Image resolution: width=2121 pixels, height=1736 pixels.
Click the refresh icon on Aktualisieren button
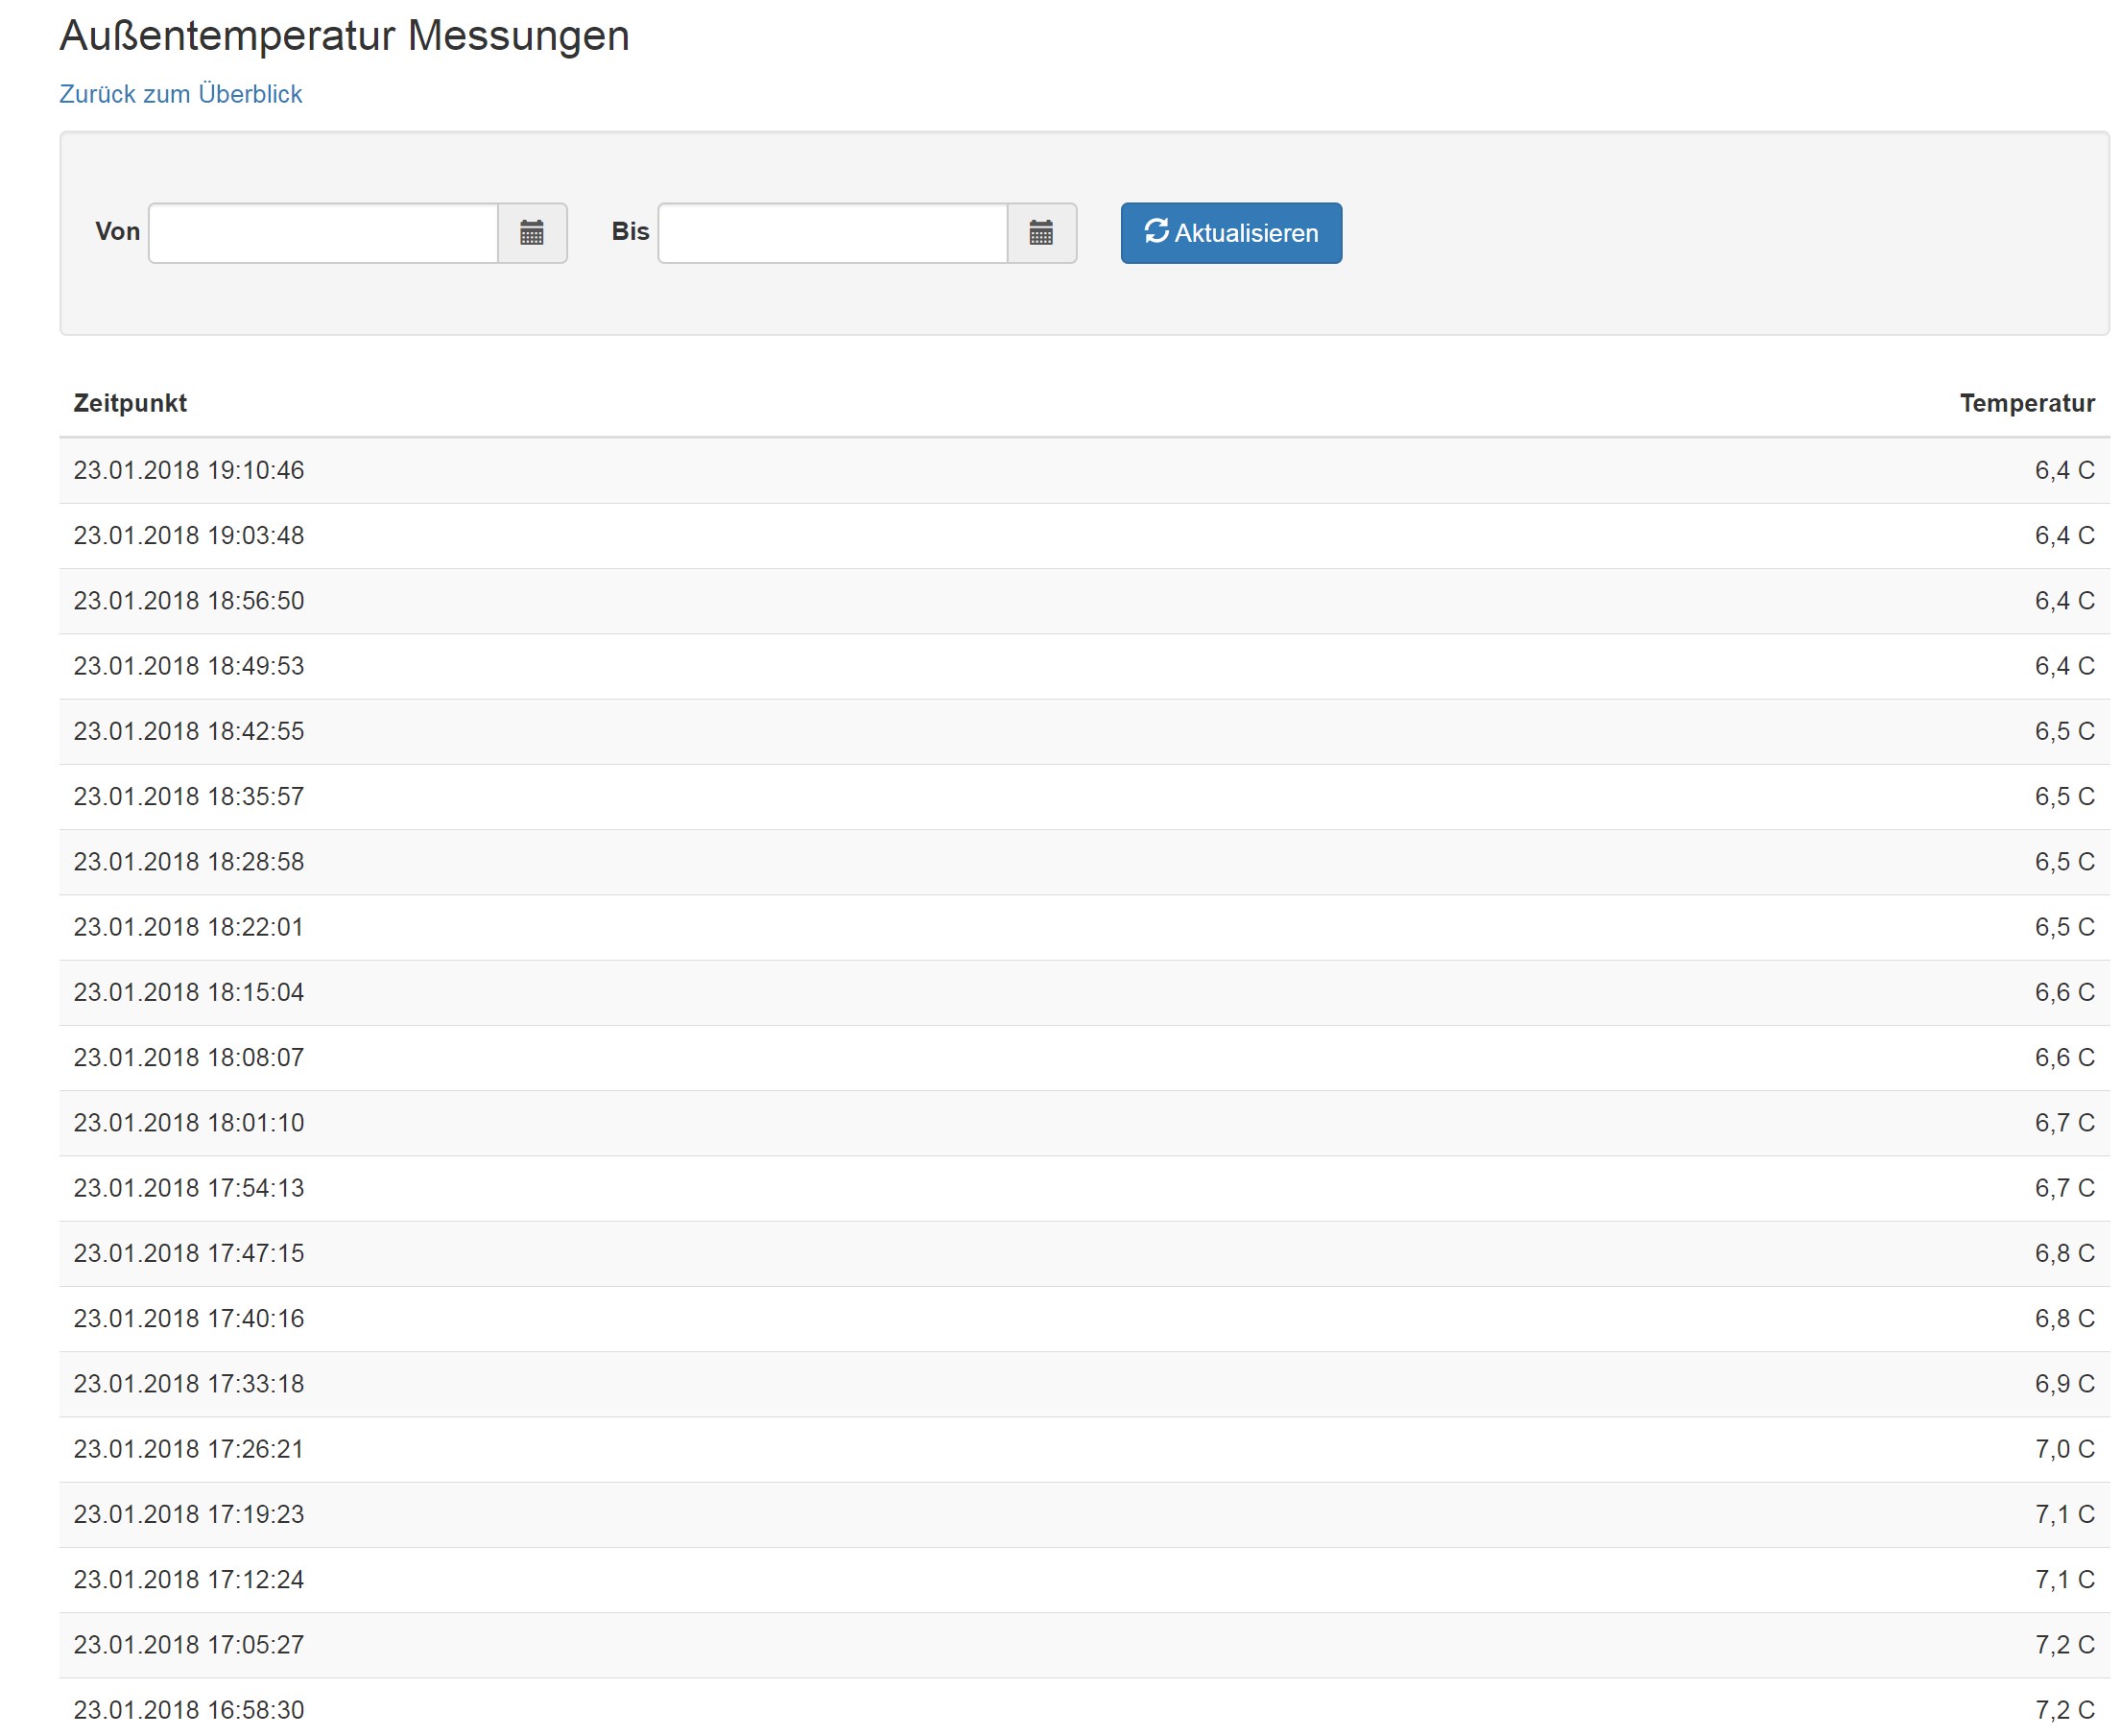click(1156, 231)
